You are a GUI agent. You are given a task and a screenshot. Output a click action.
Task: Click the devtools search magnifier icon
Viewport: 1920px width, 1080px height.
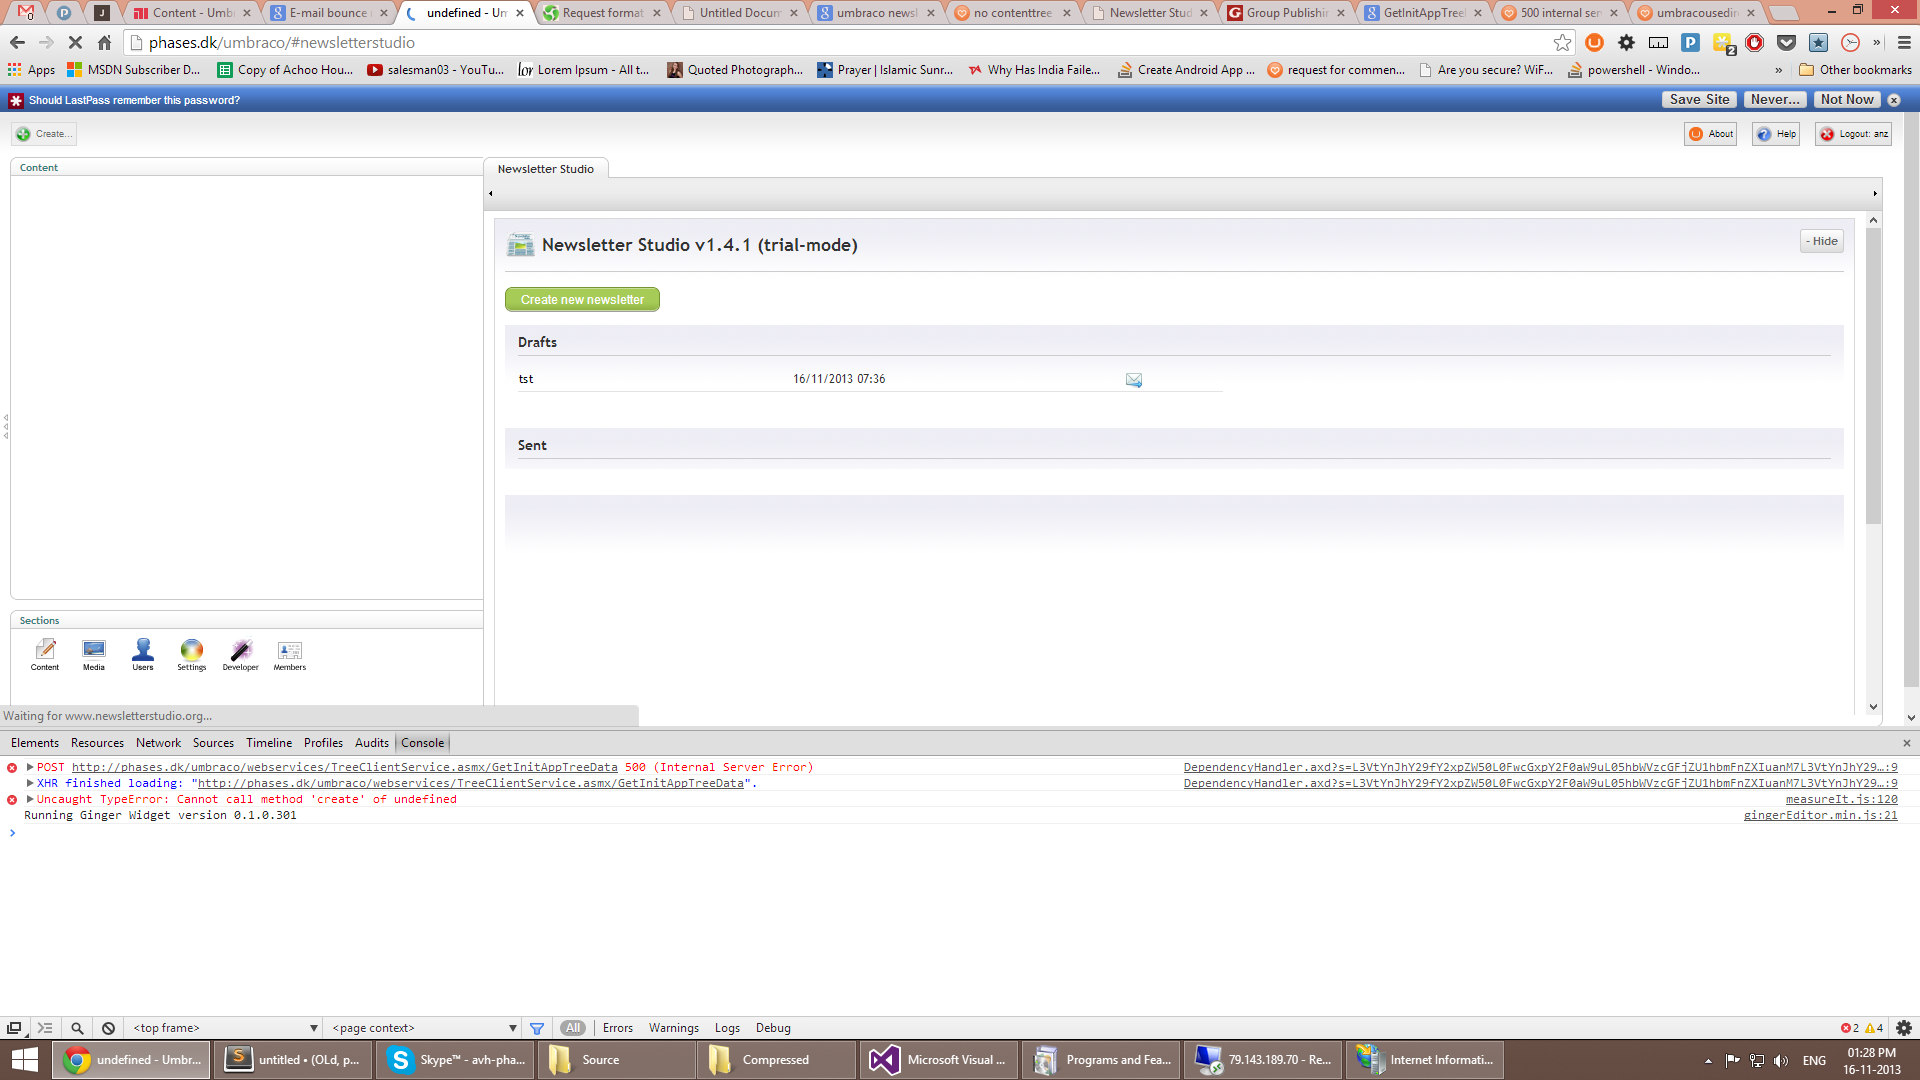(x=77, y=1028)
